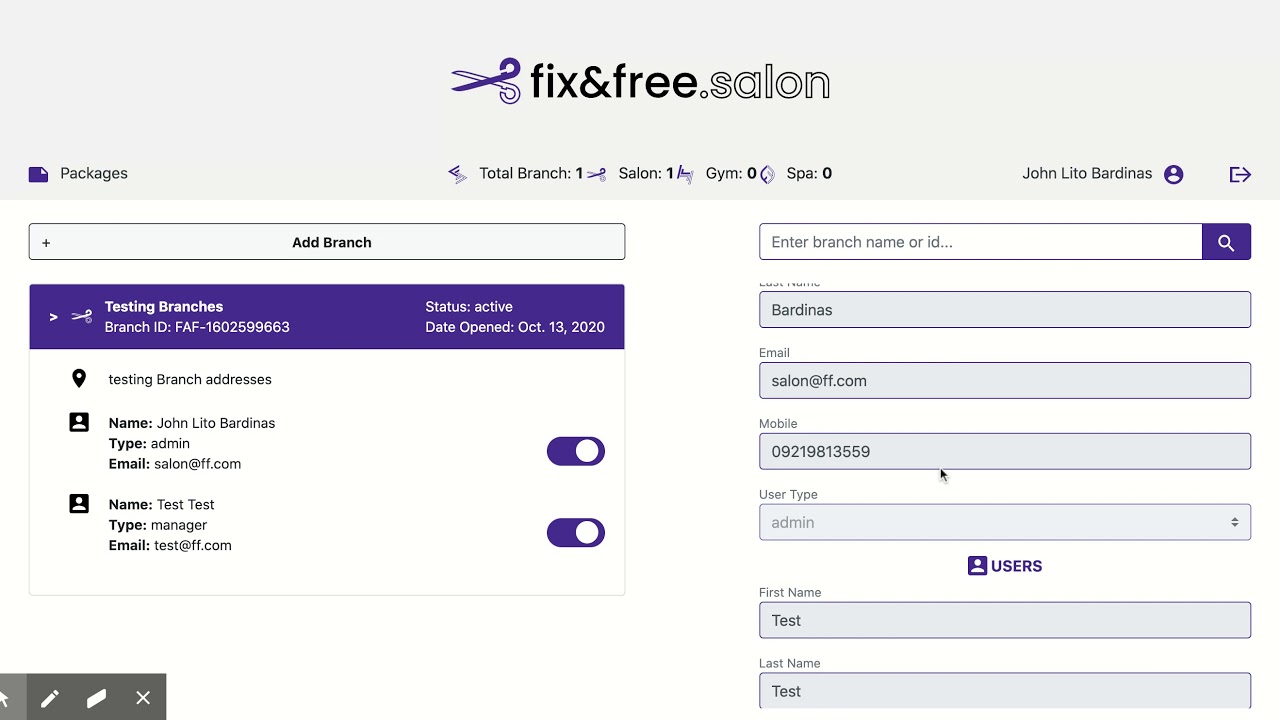Viewport: 1280px width, 720px height.
Task: Click the contact icon beside John Lito Bardinas
Action: point(79,422)
